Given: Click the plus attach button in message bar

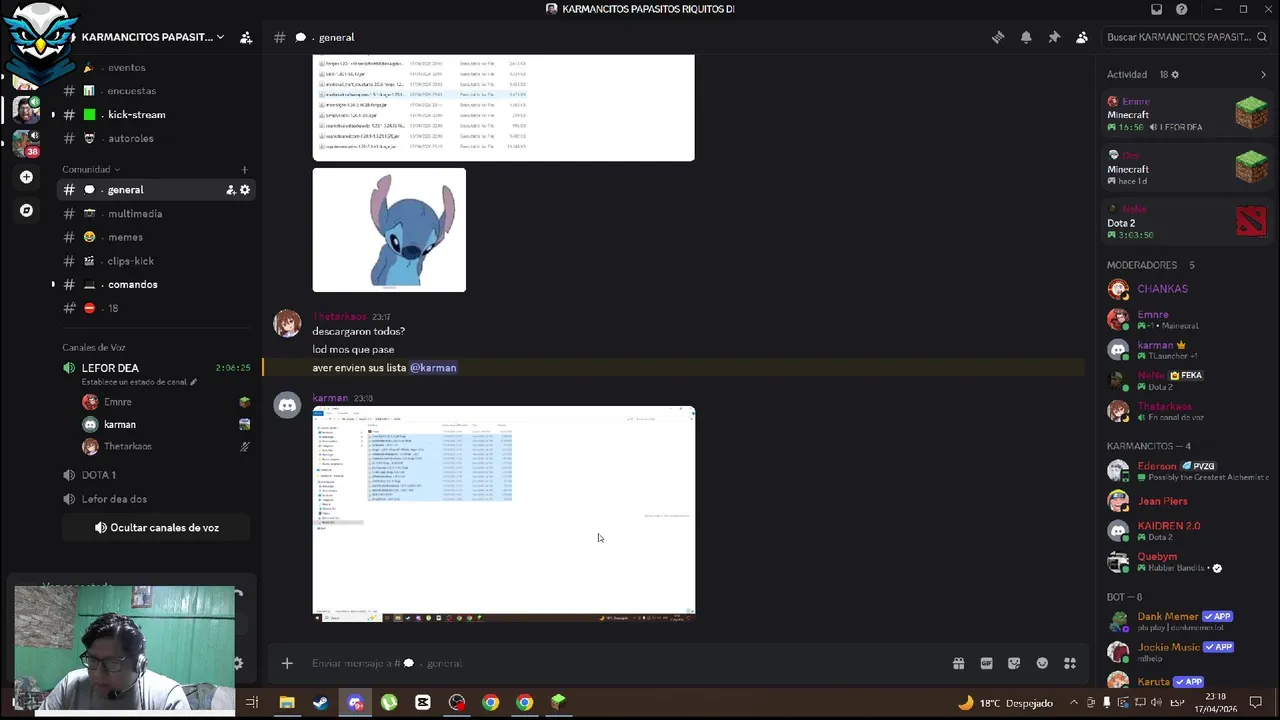Looking at the screenshot, I should (x=287, y=663).
